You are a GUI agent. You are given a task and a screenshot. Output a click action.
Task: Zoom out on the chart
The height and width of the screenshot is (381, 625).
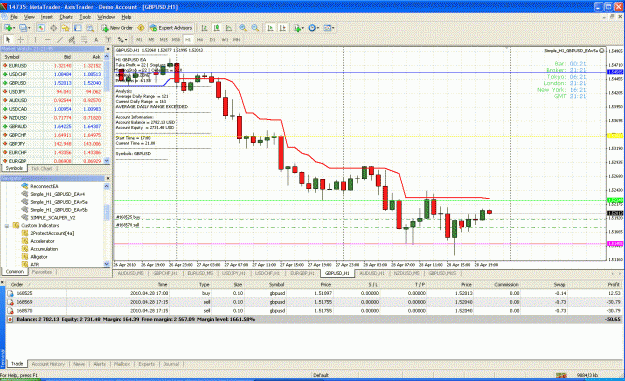(x=255, y=28)
